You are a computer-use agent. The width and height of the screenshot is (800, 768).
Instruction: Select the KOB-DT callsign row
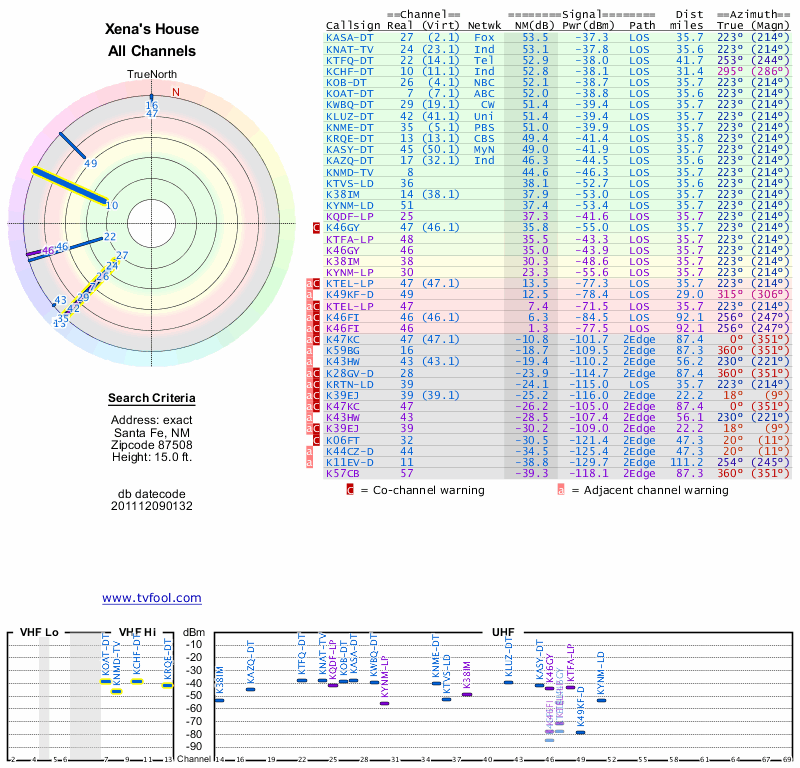[x=346, y=81]
